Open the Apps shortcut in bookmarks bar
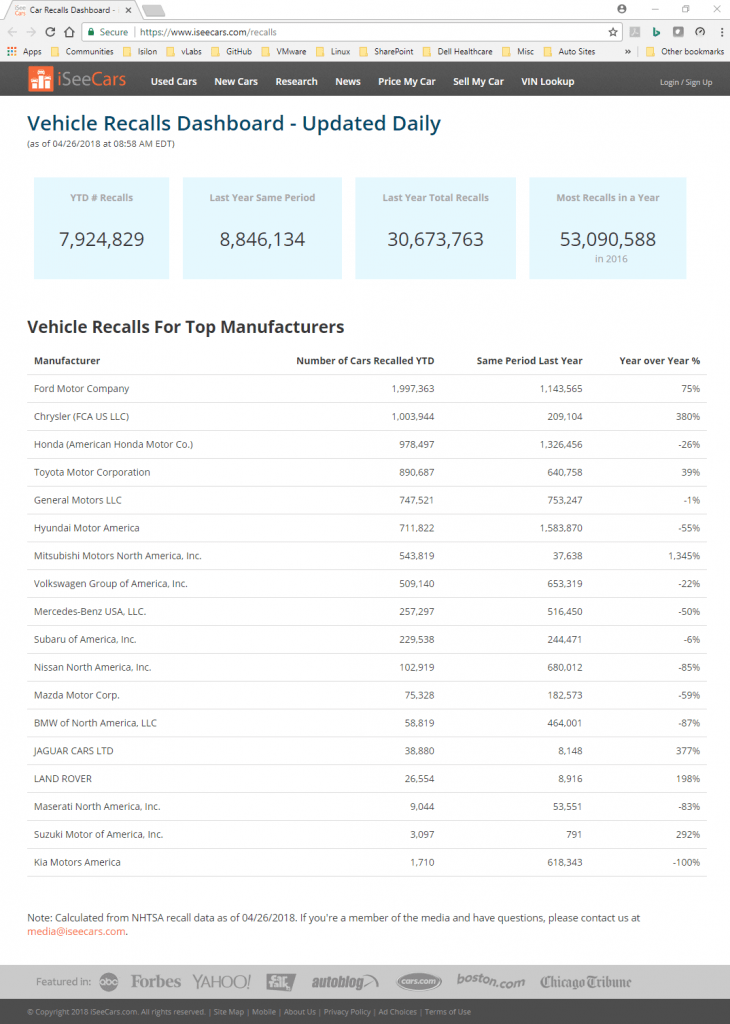Screen dimensions: 730x1024 click(24, 51)
